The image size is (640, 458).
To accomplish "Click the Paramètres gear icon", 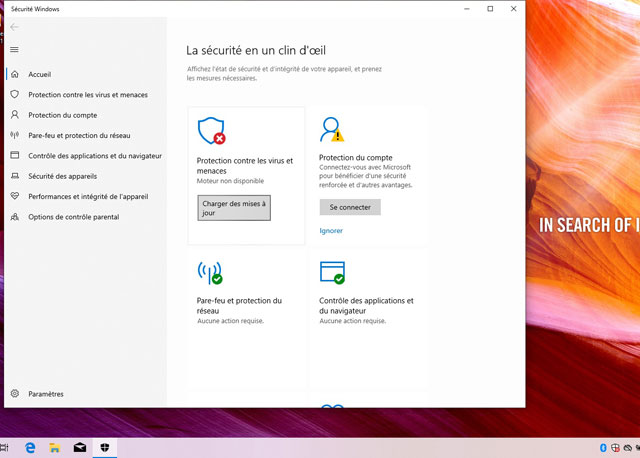I will [x=15, y=394].
